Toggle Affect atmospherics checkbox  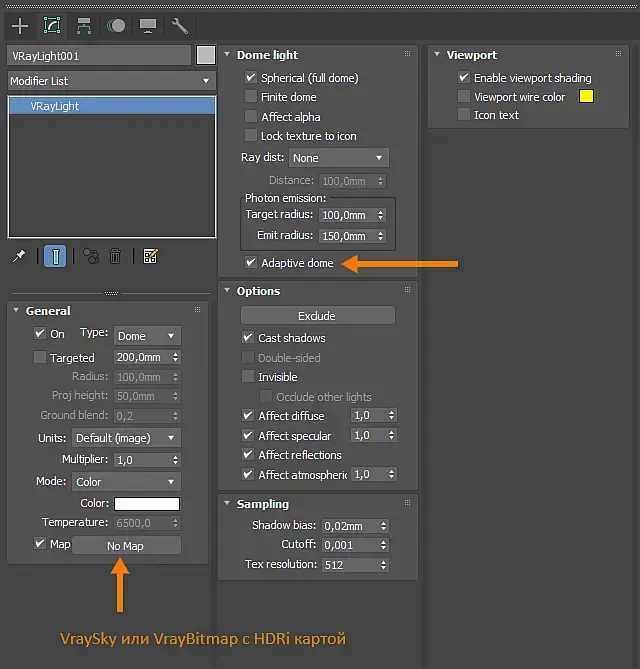248,474
